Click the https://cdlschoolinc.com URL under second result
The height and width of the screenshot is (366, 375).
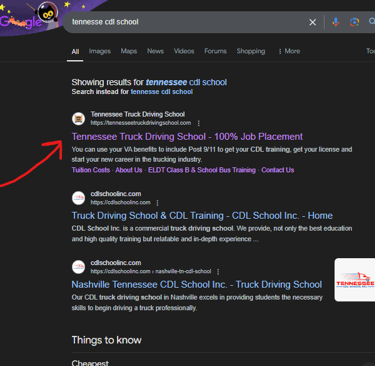120,202
